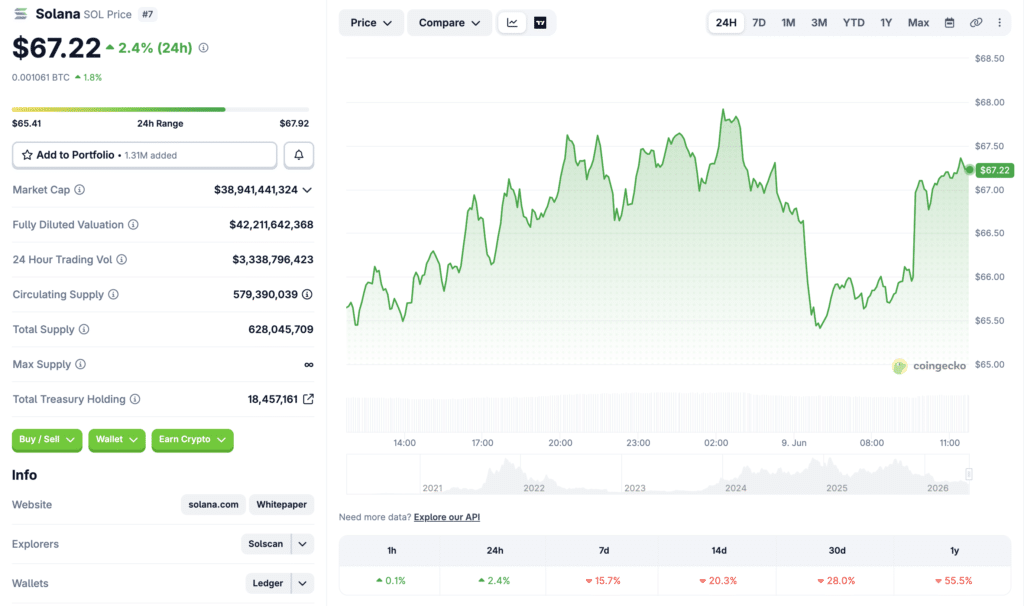This screenshot has height=606, width=1024.
Task: Click the volume bars area under chart
Action: 657,413
